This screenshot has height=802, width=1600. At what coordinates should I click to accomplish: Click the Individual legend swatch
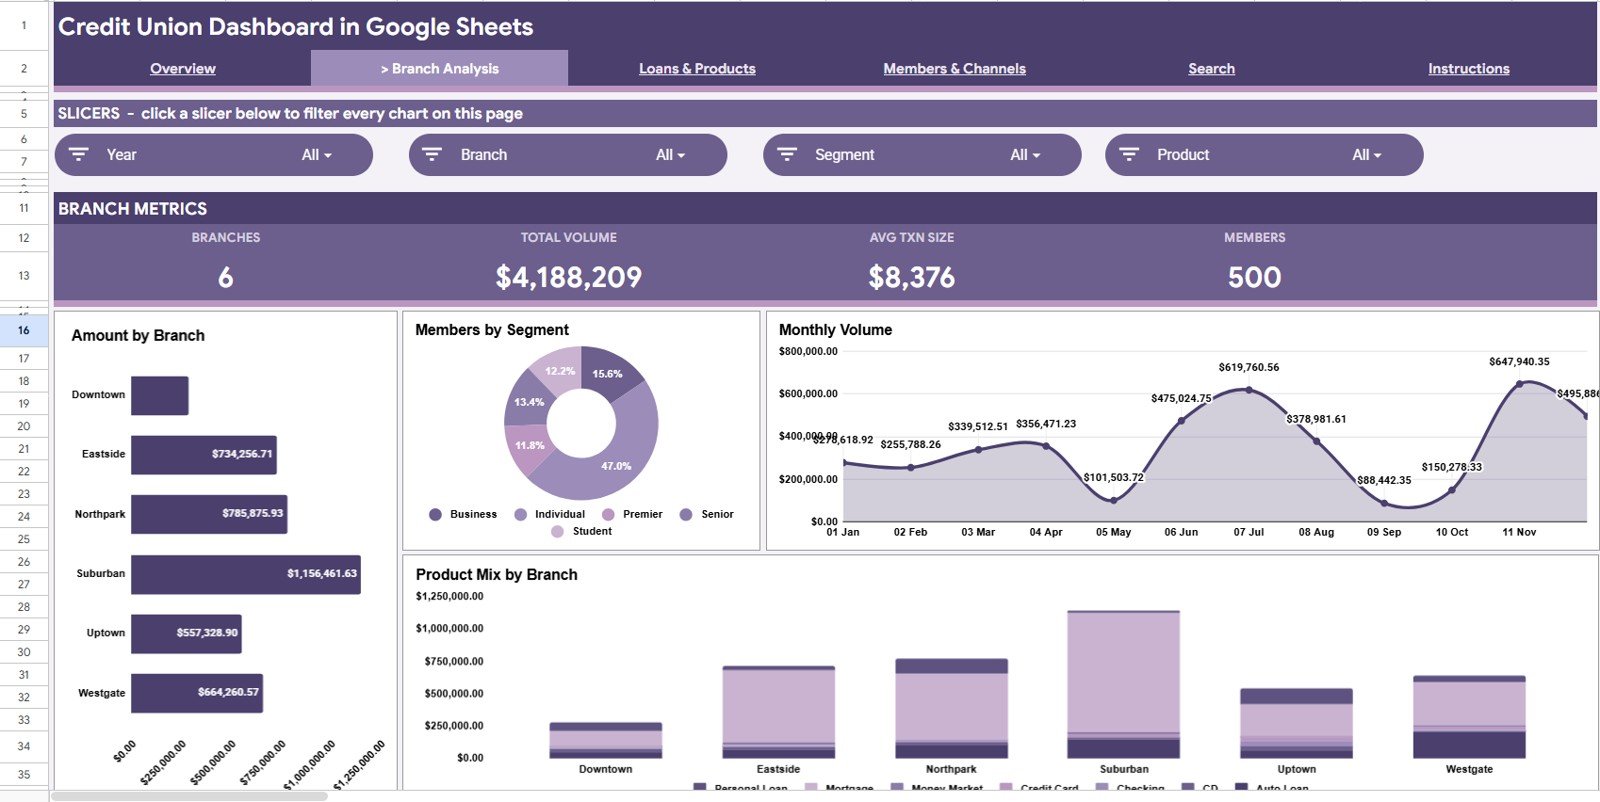(x=520, y=515)
